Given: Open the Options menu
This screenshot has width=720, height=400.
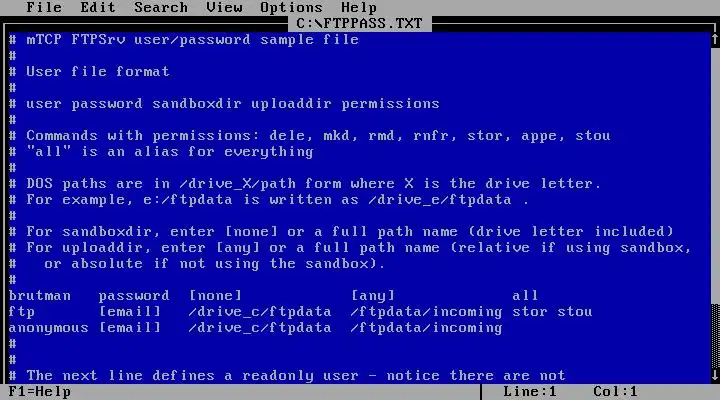Looking at the screenshot, I should point(291,7).
